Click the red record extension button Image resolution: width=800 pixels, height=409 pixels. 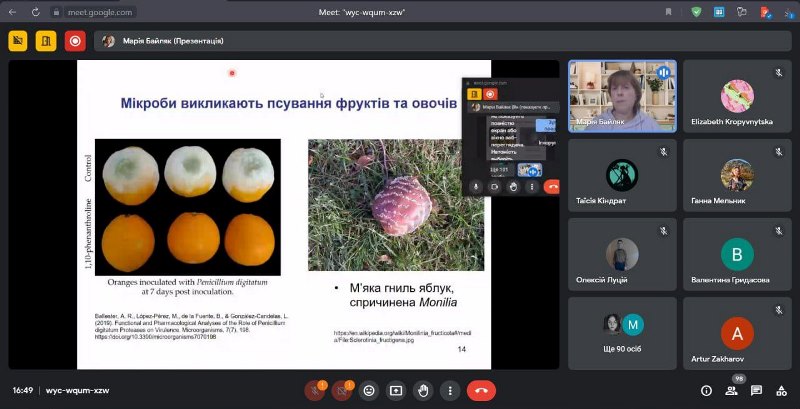pyautogui.click(x=74, y=41)
